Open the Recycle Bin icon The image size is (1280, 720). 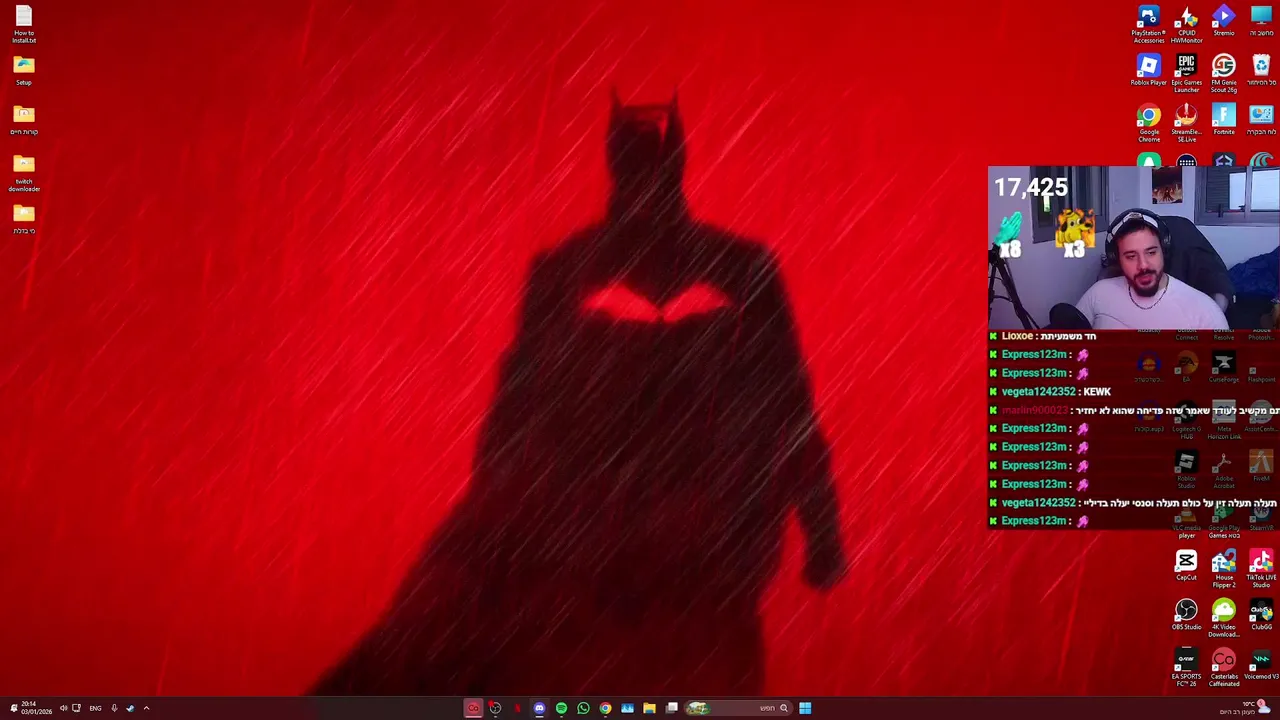[x=1261, y=71]
